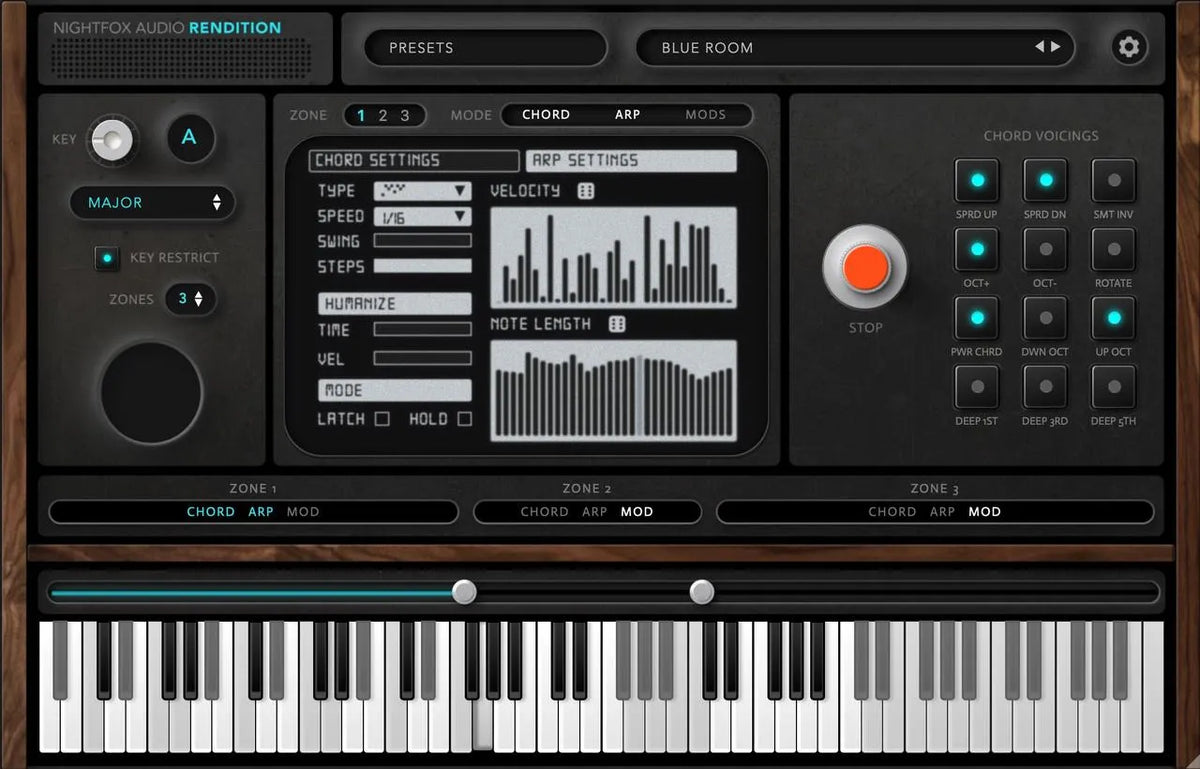Viewport: 1200px width, 769px height.
Task: Click the left keyboard zone slider handle
Action: (x=463, y=593)
